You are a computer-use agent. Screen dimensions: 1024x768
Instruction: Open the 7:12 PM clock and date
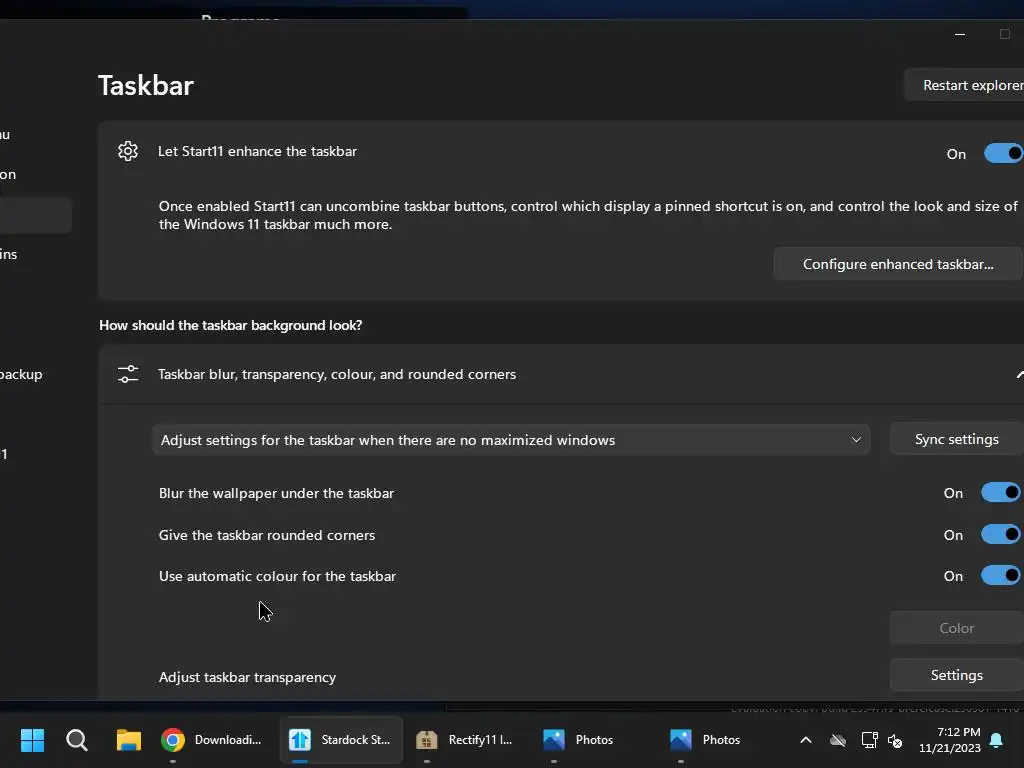[x=950, y=740]
